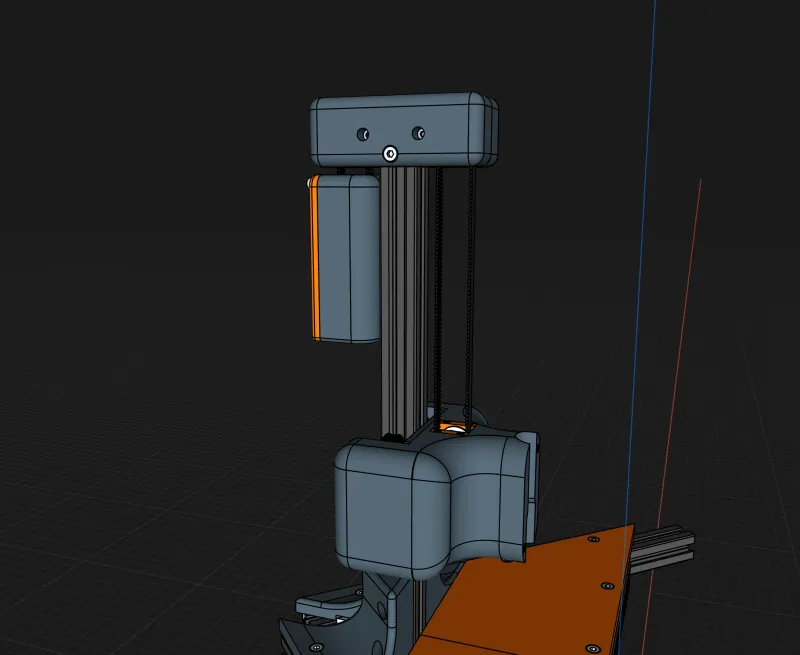This screenshot has height=655, width=800.
Task: Click the orange edge strip of the hanging box
Action: (x=314, y=258)
